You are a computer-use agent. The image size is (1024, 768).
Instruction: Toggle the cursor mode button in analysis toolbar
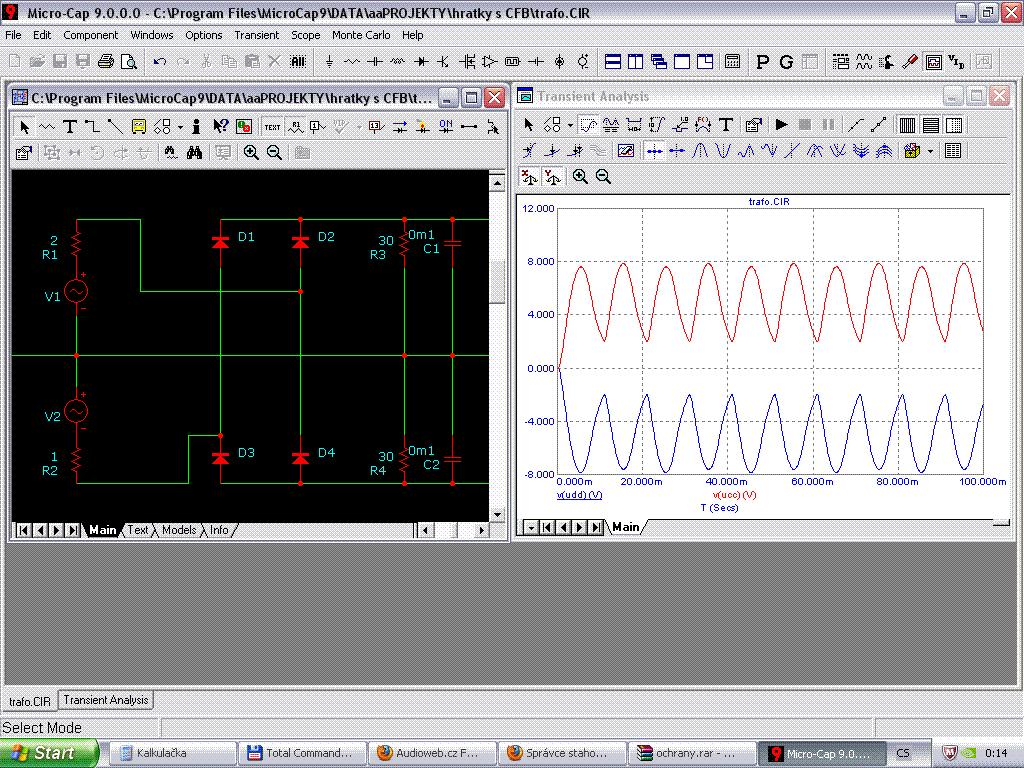589,124
